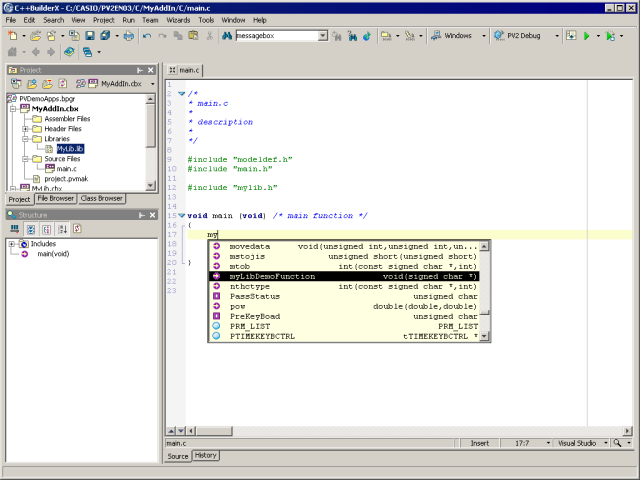Open the File menu

[x=11, y=20]
